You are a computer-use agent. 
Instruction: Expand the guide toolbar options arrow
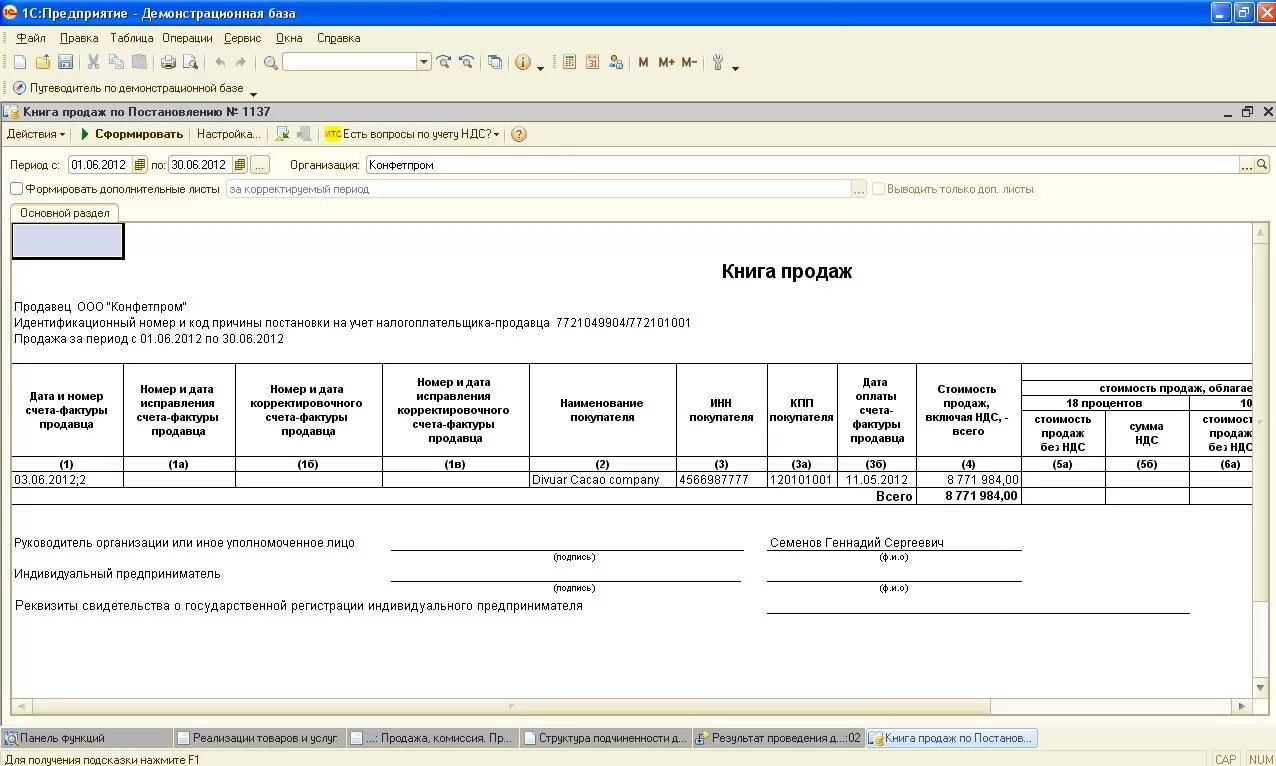click(253, 94)
